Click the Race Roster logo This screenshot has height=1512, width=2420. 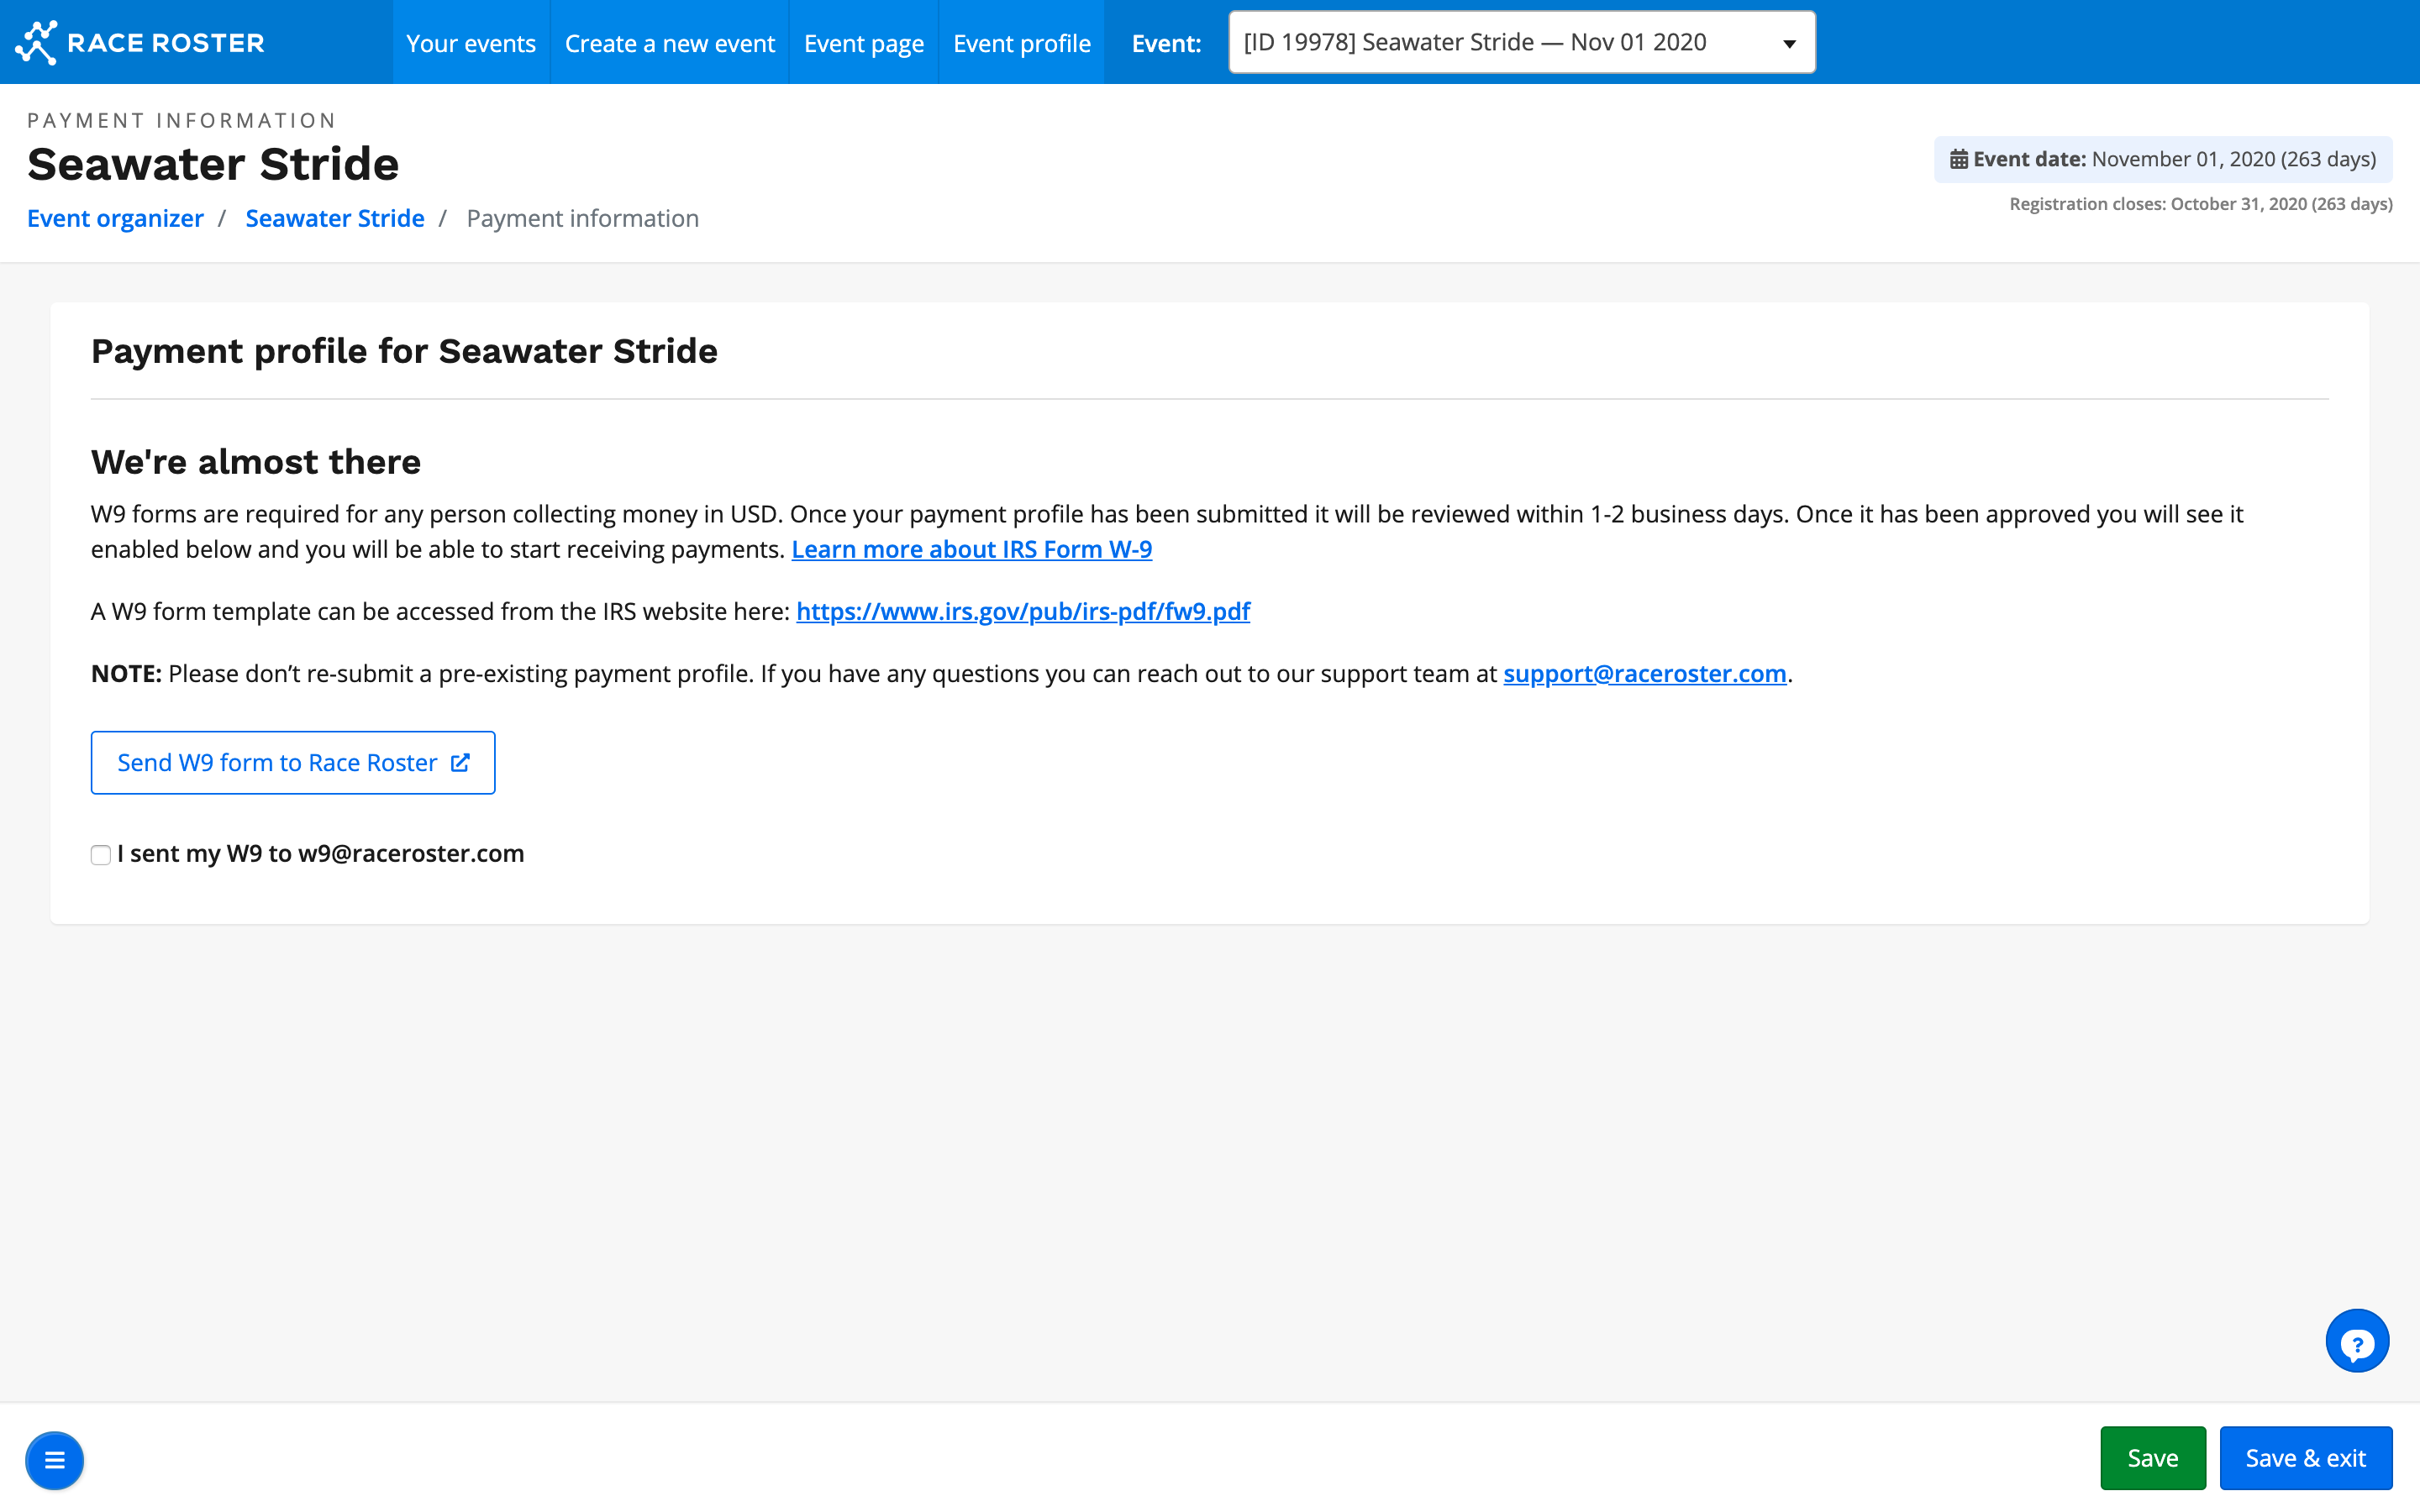(x=140, y=43)
